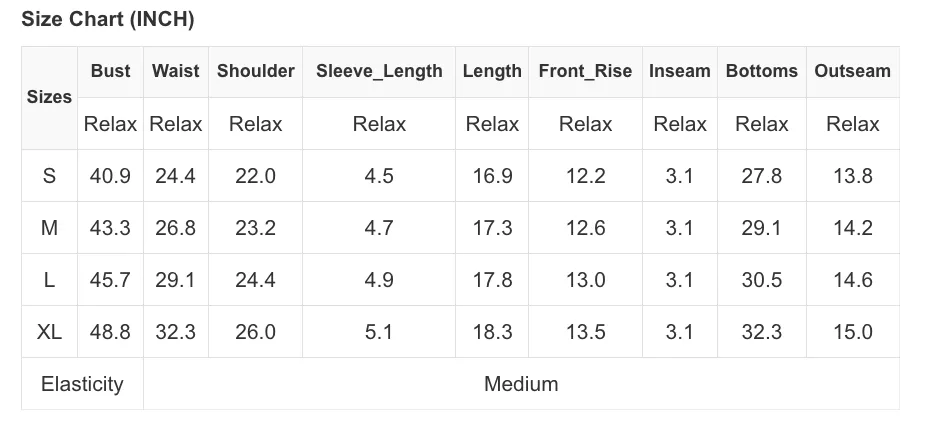
Task: Click the XL size row label
Action: tap(49, 332)
